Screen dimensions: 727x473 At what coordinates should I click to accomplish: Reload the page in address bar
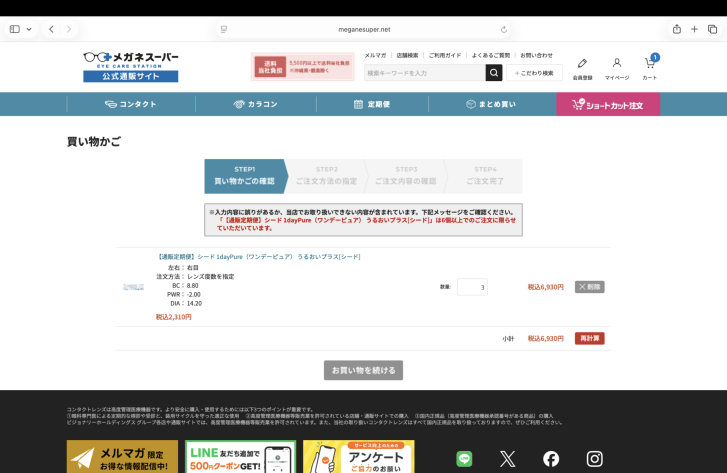(x=504, y=29)
